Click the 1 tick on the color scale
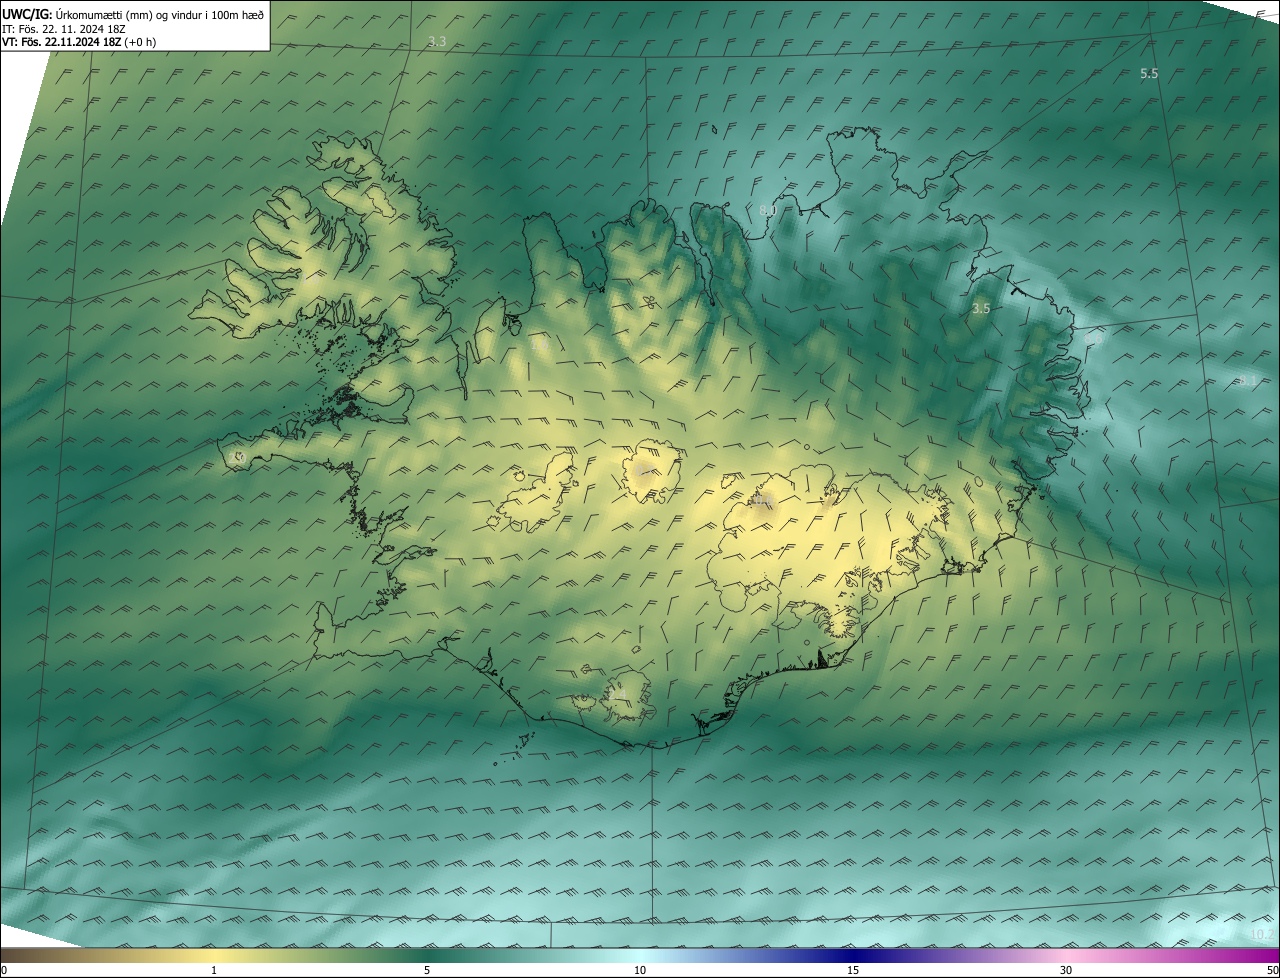The image size is (1280, 978). pyautogui.click(x=214, y=970)
